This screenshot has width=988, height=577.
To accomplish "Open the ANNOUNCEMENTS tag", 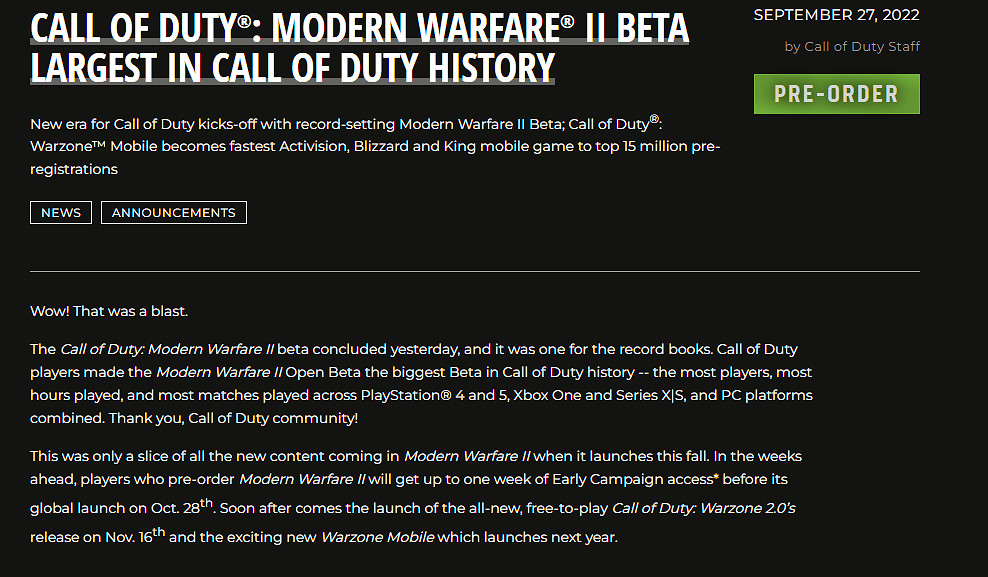I will (174, 212).
